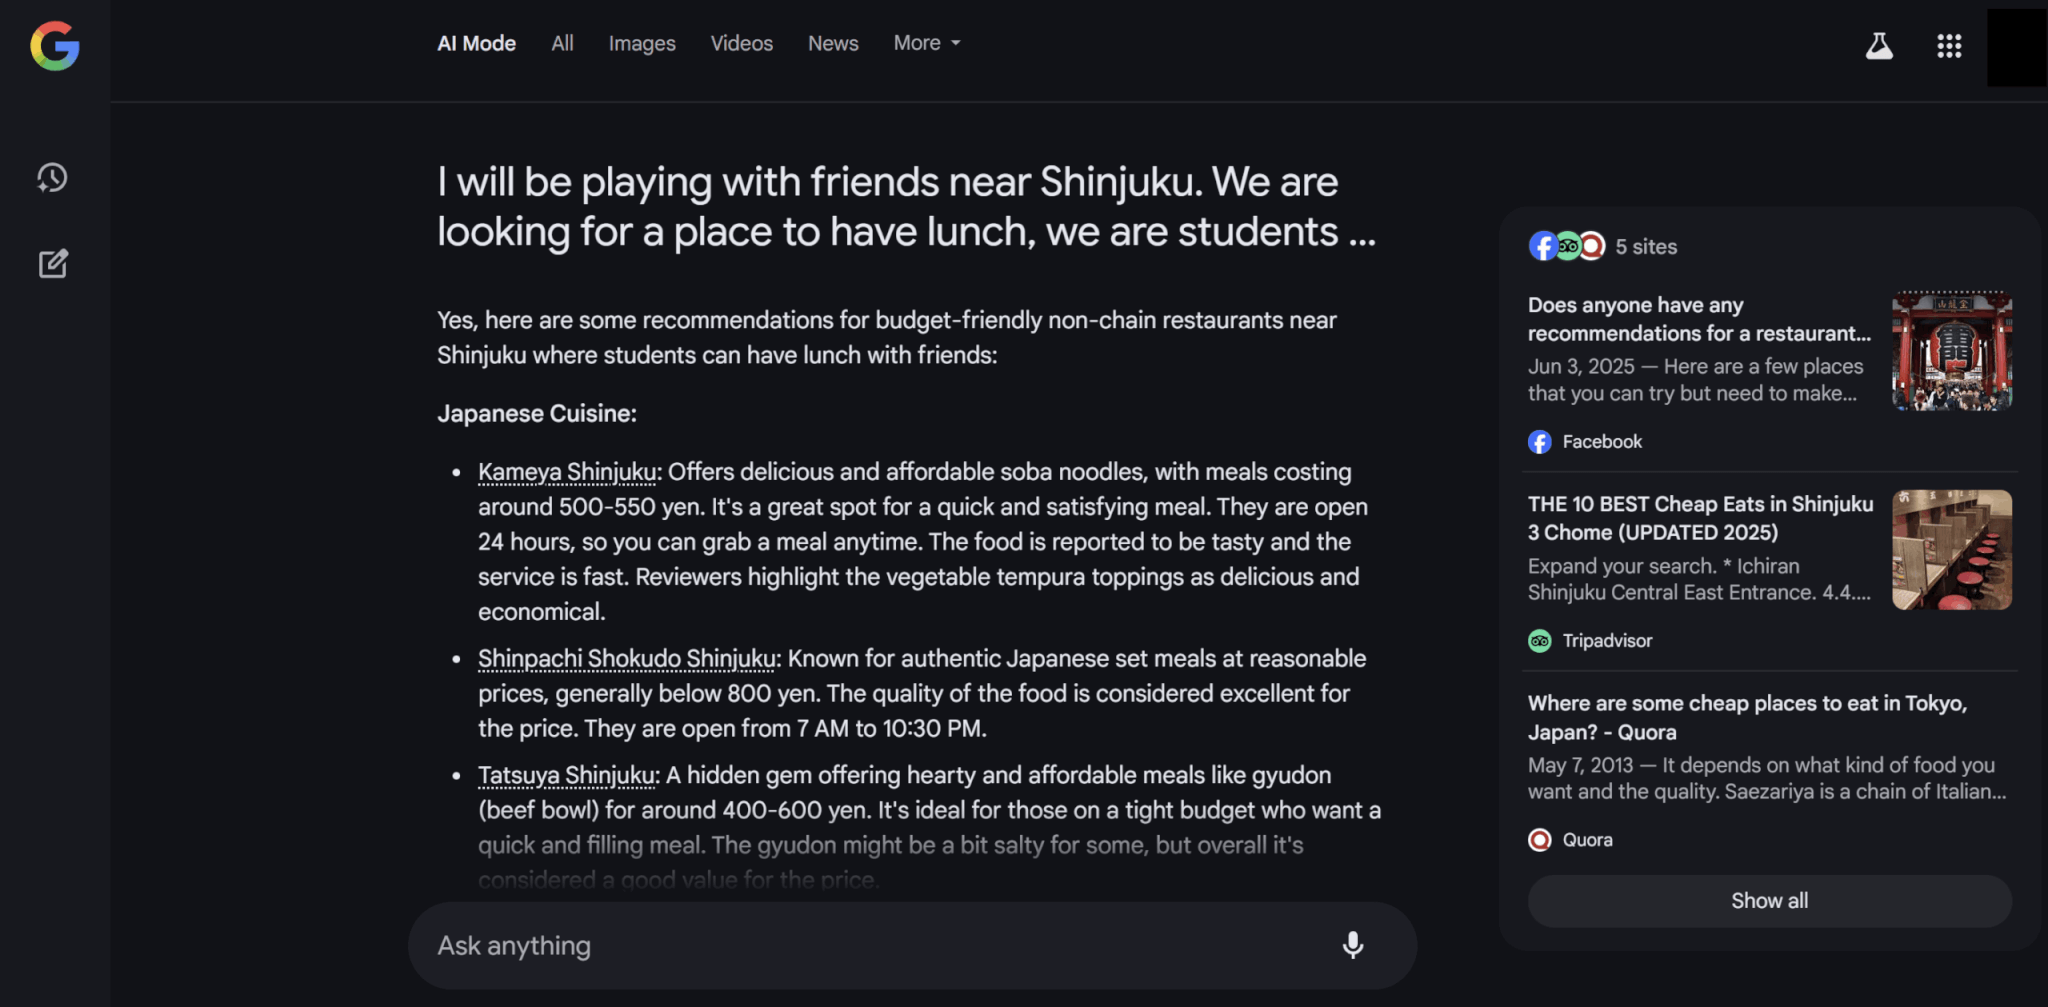This screenshot has height=1007, width=2048.
Task: Click the Facebook source icon
Action: coord(1540,442)
